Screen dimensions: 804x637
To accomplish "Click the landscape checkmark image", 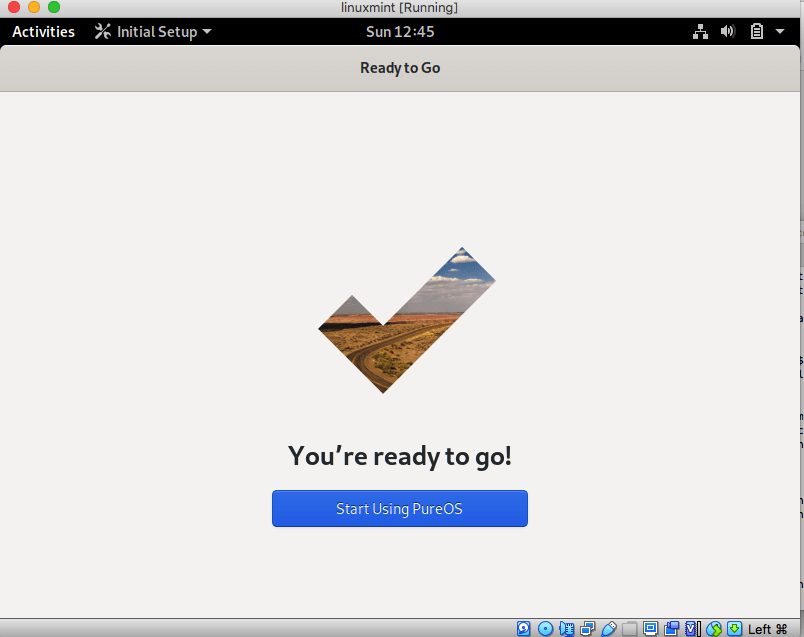I will pyautogui.click(x=407, y=320).
